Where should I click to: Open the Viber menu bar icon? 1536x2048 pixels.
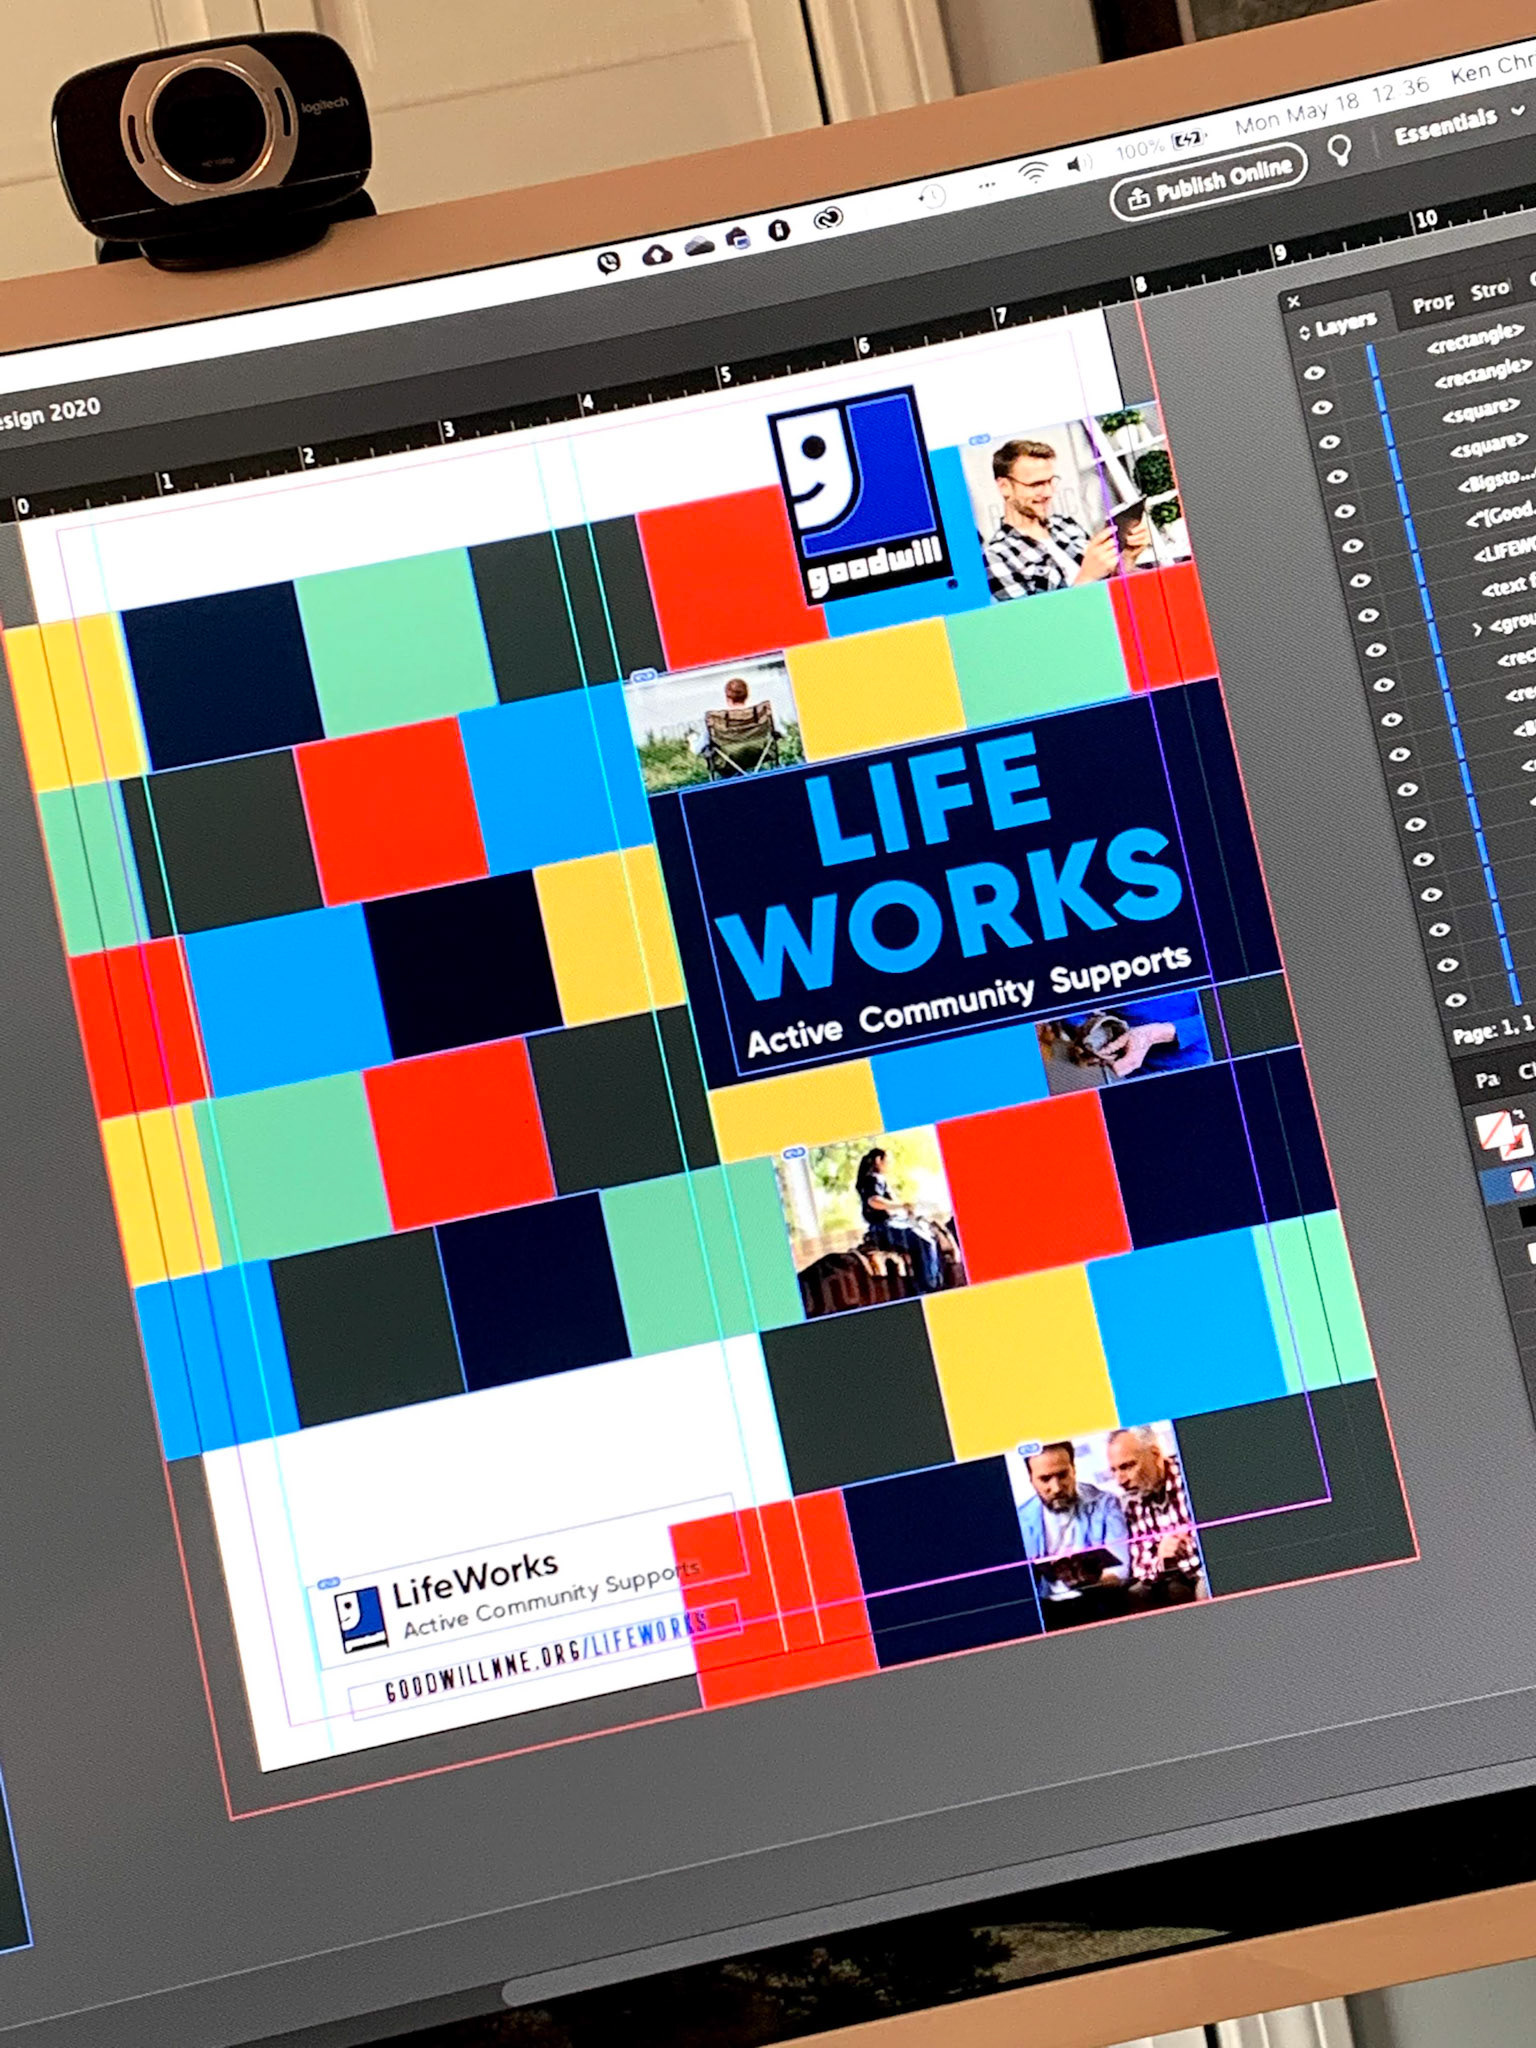point(608,262)
